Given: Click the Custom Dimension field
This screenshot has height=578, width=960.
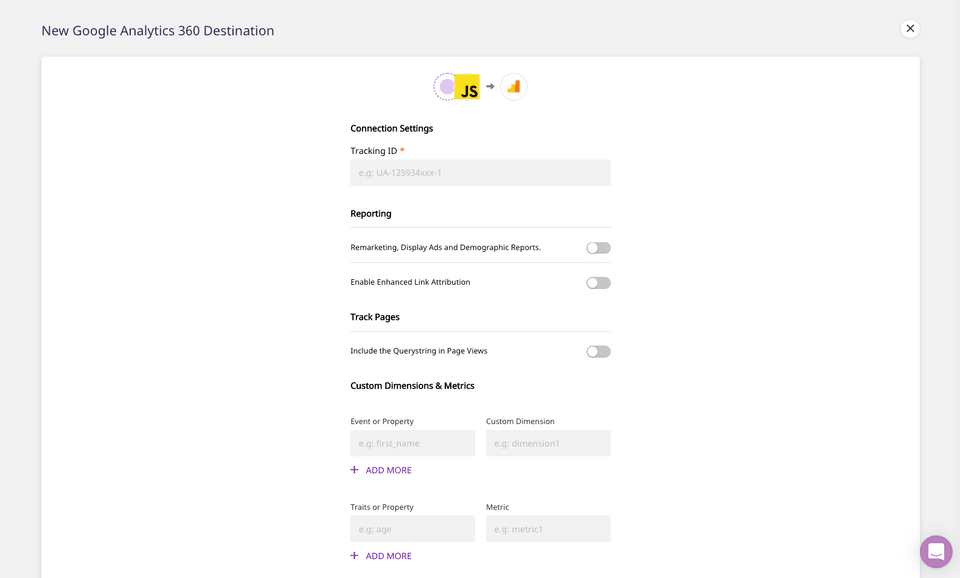Looking at the screenshot, I should coord(548,442).
